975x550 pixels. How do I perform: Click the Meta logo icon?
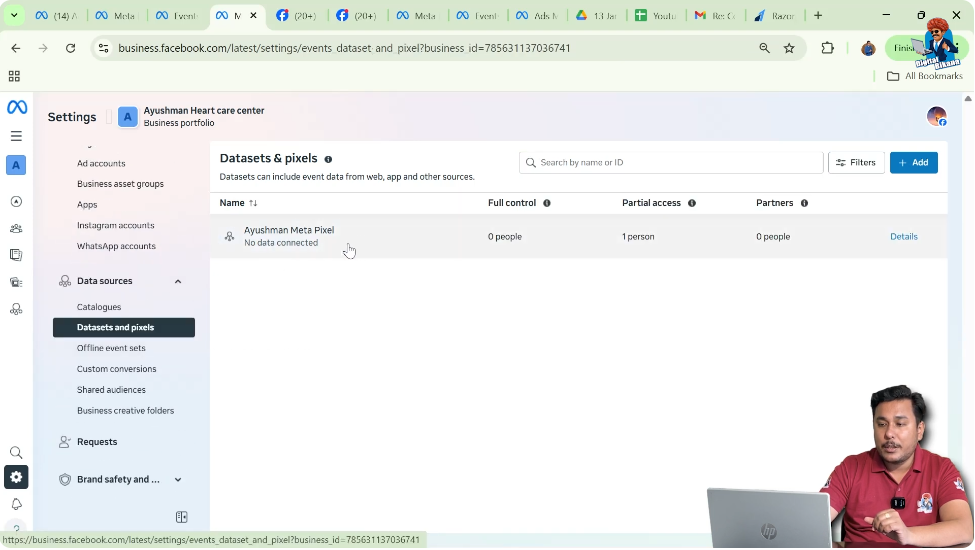[17, 108]
